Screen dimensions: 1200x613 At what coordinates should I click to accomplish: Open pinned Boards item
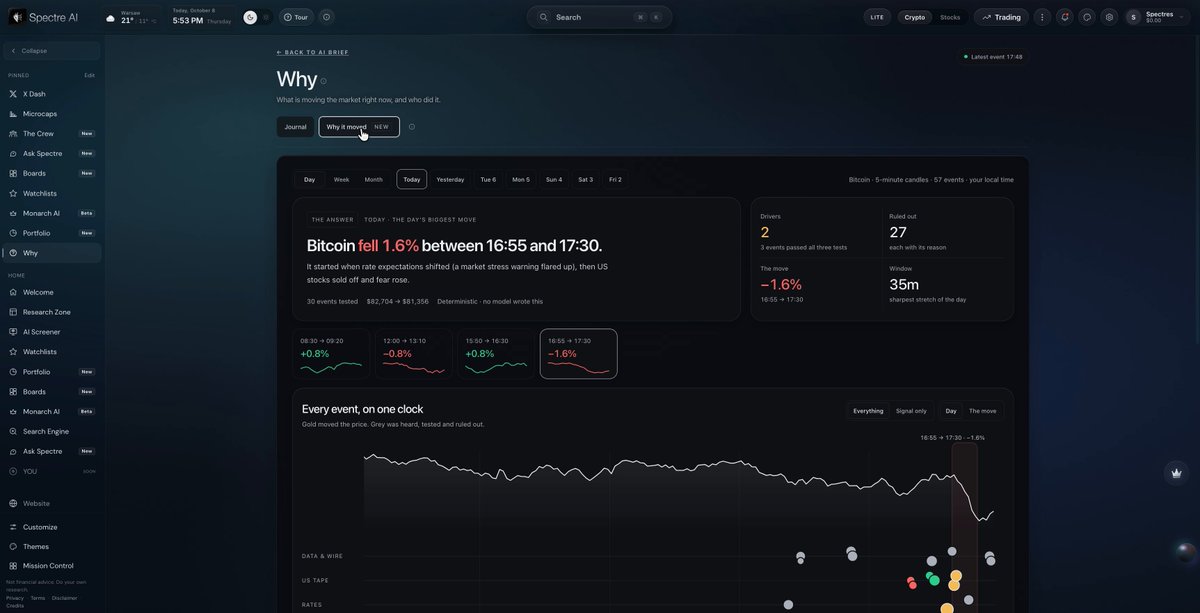click(x=52, y=174)
